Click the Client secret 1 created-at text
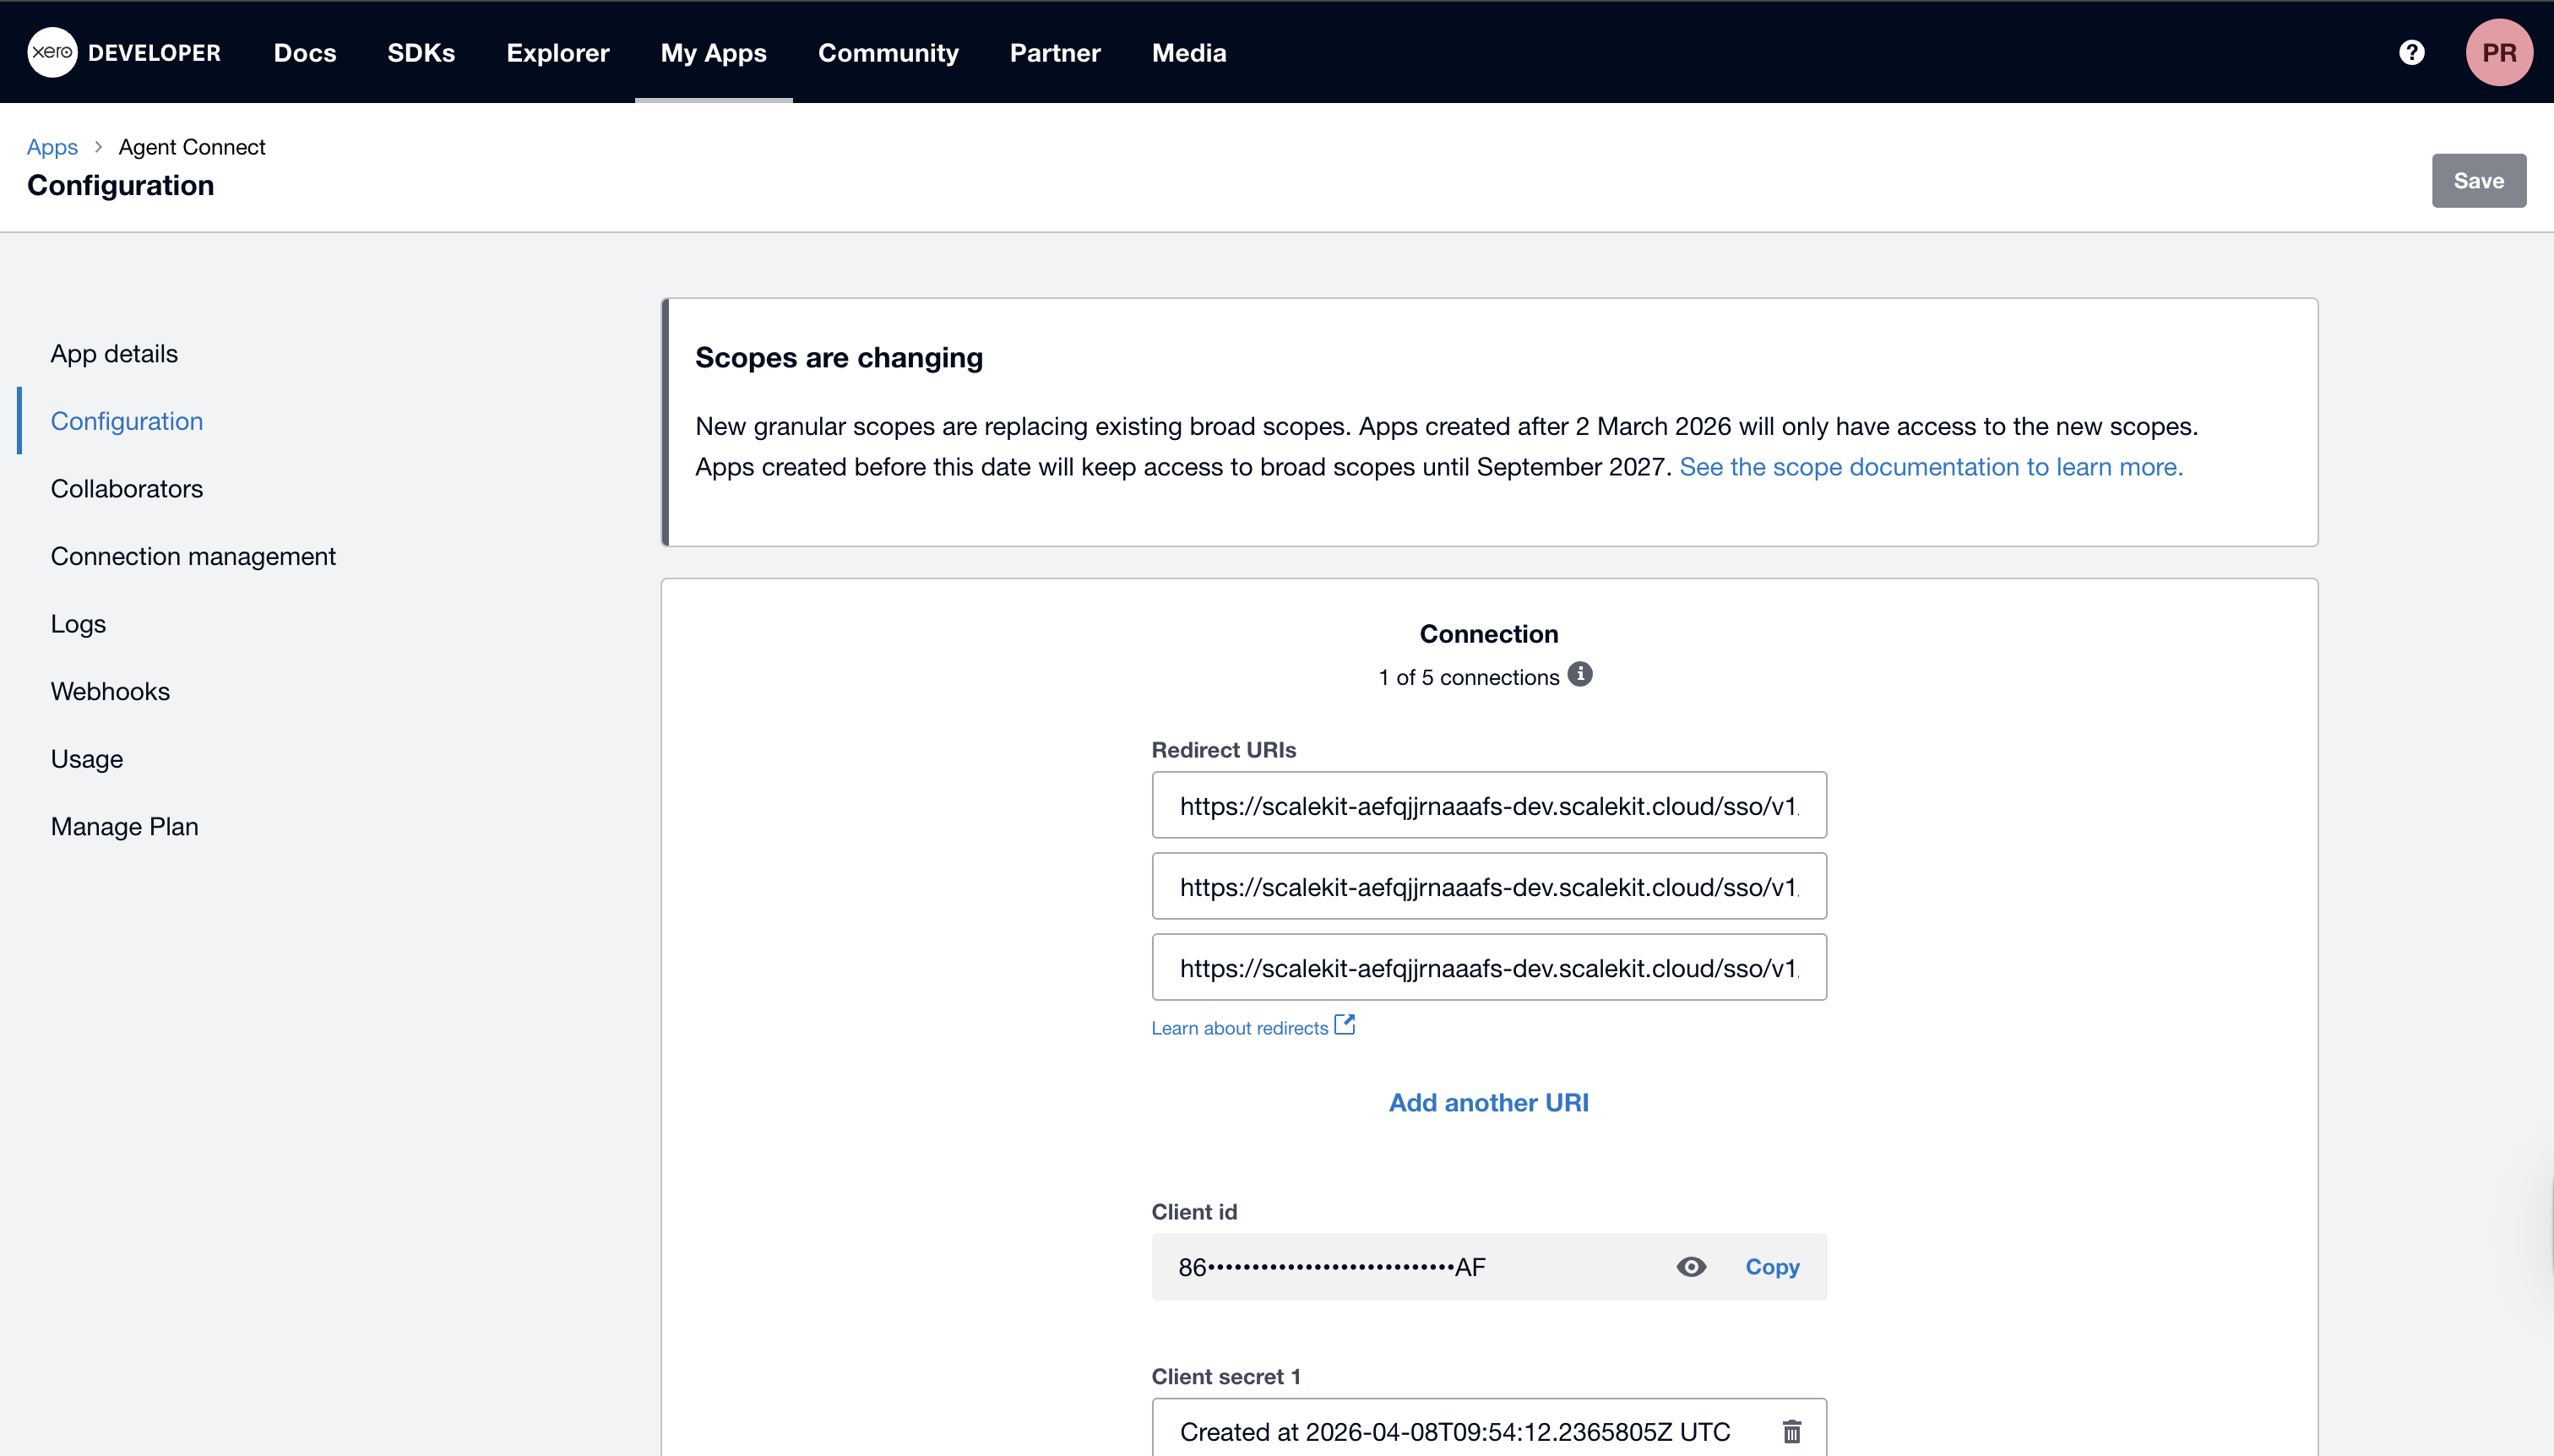 1455,1431
